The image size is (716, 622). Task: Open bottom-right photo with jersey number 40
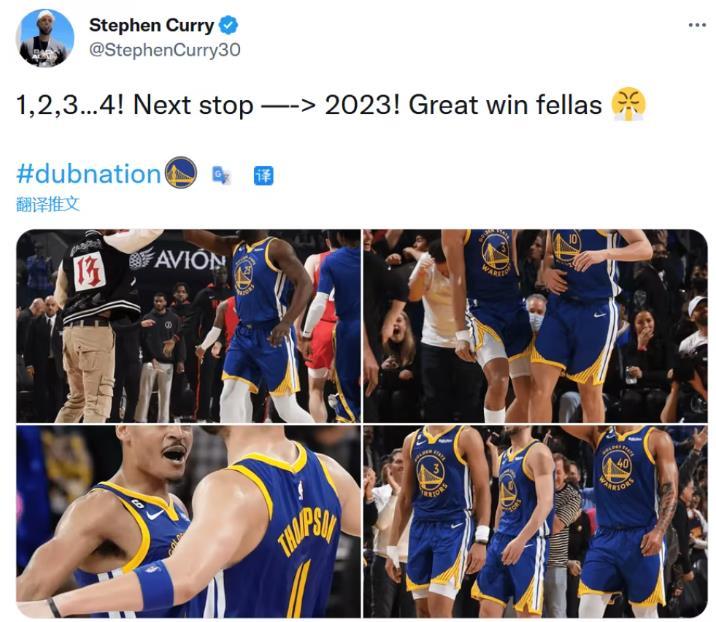pos(535,522)
